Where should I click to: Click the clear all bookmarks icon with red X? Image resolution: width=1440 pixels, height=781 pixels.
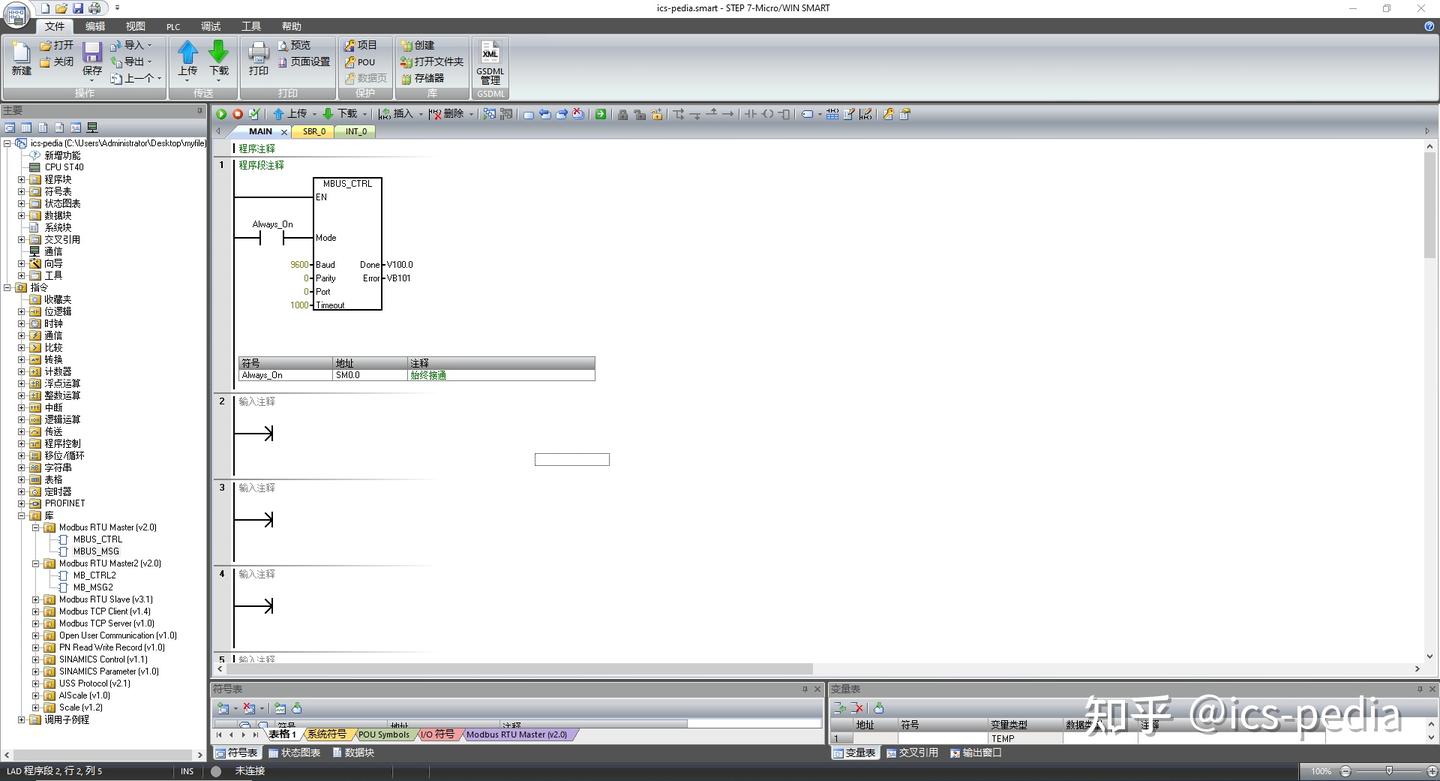[577, 114]
